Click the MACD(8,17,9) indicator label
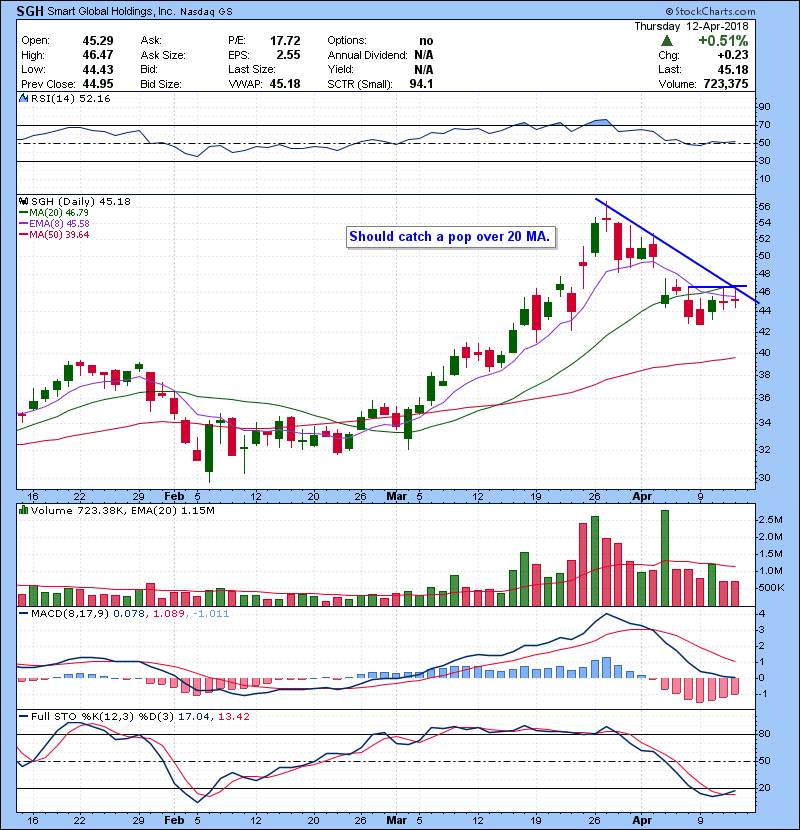Image resolution: width=800 pixels, height=830 pixels. (71, 614)
